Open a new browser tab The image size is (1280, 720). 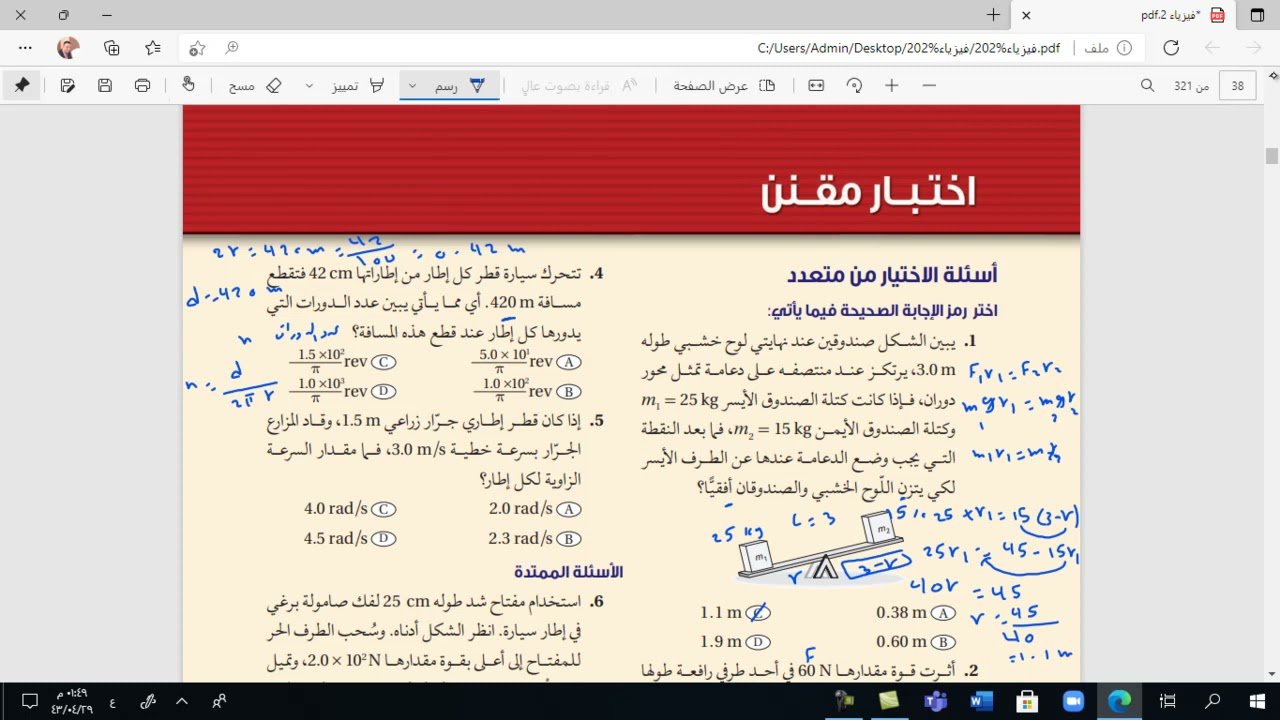993,15
